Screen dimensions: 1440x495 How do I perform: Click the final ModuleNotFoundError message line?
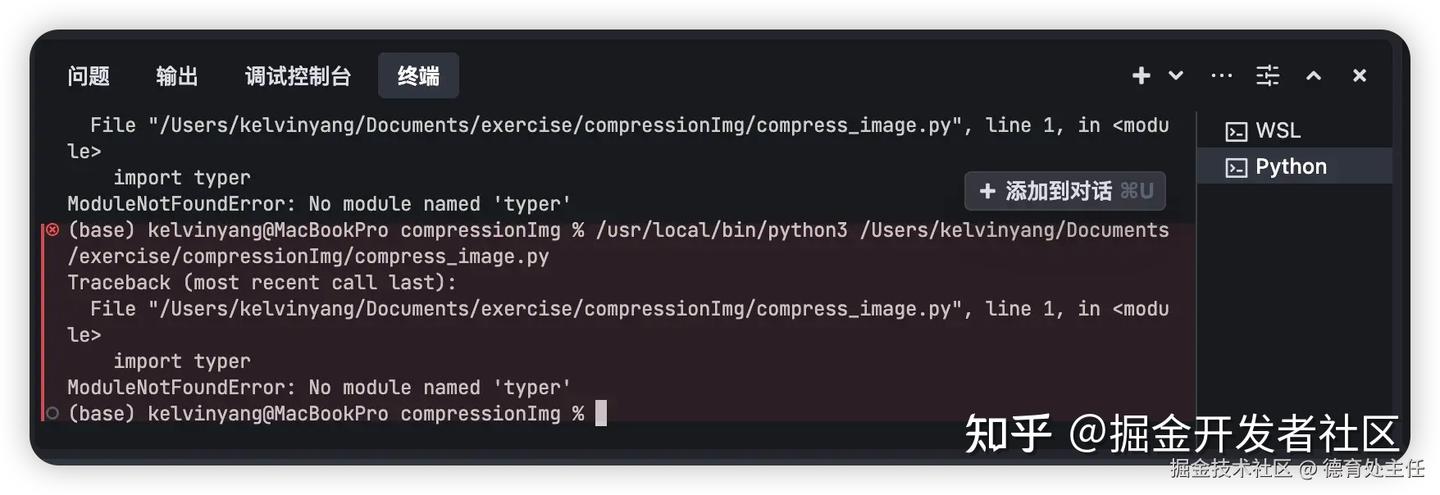click(319, 387)
